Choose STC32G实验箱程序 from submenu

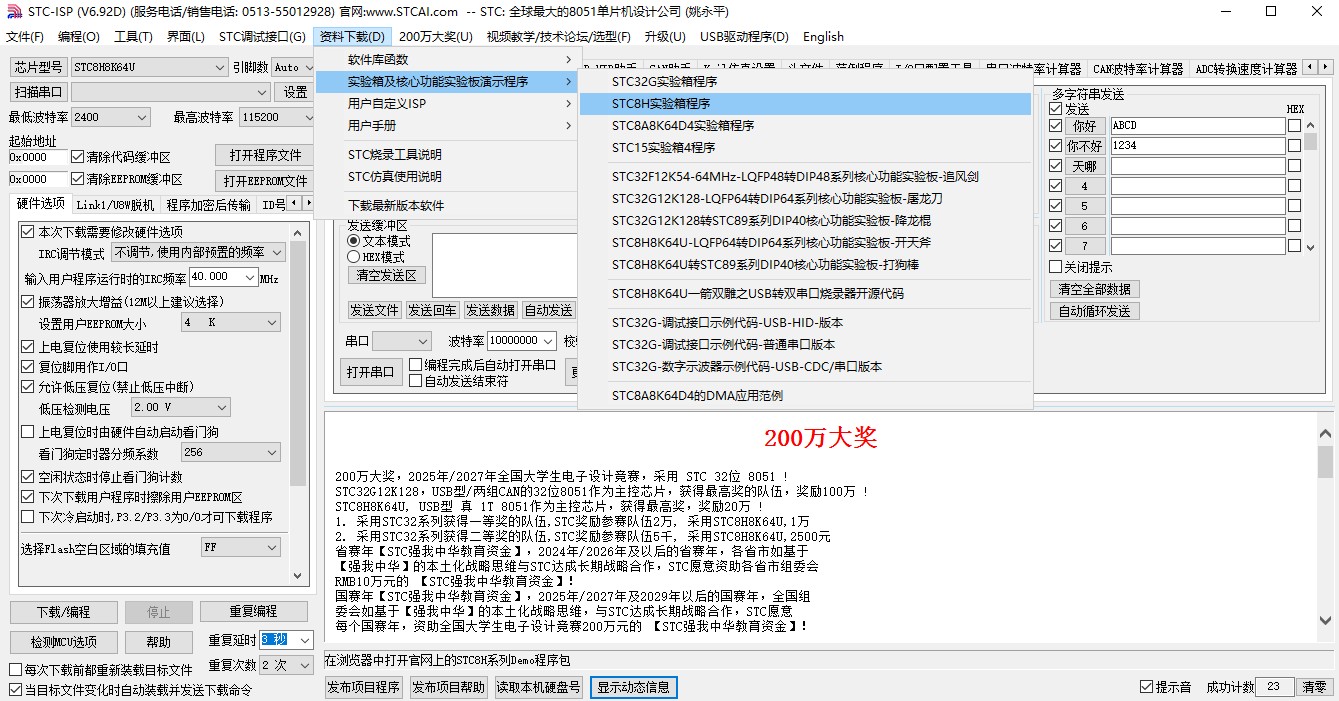(x=805, y=81)
